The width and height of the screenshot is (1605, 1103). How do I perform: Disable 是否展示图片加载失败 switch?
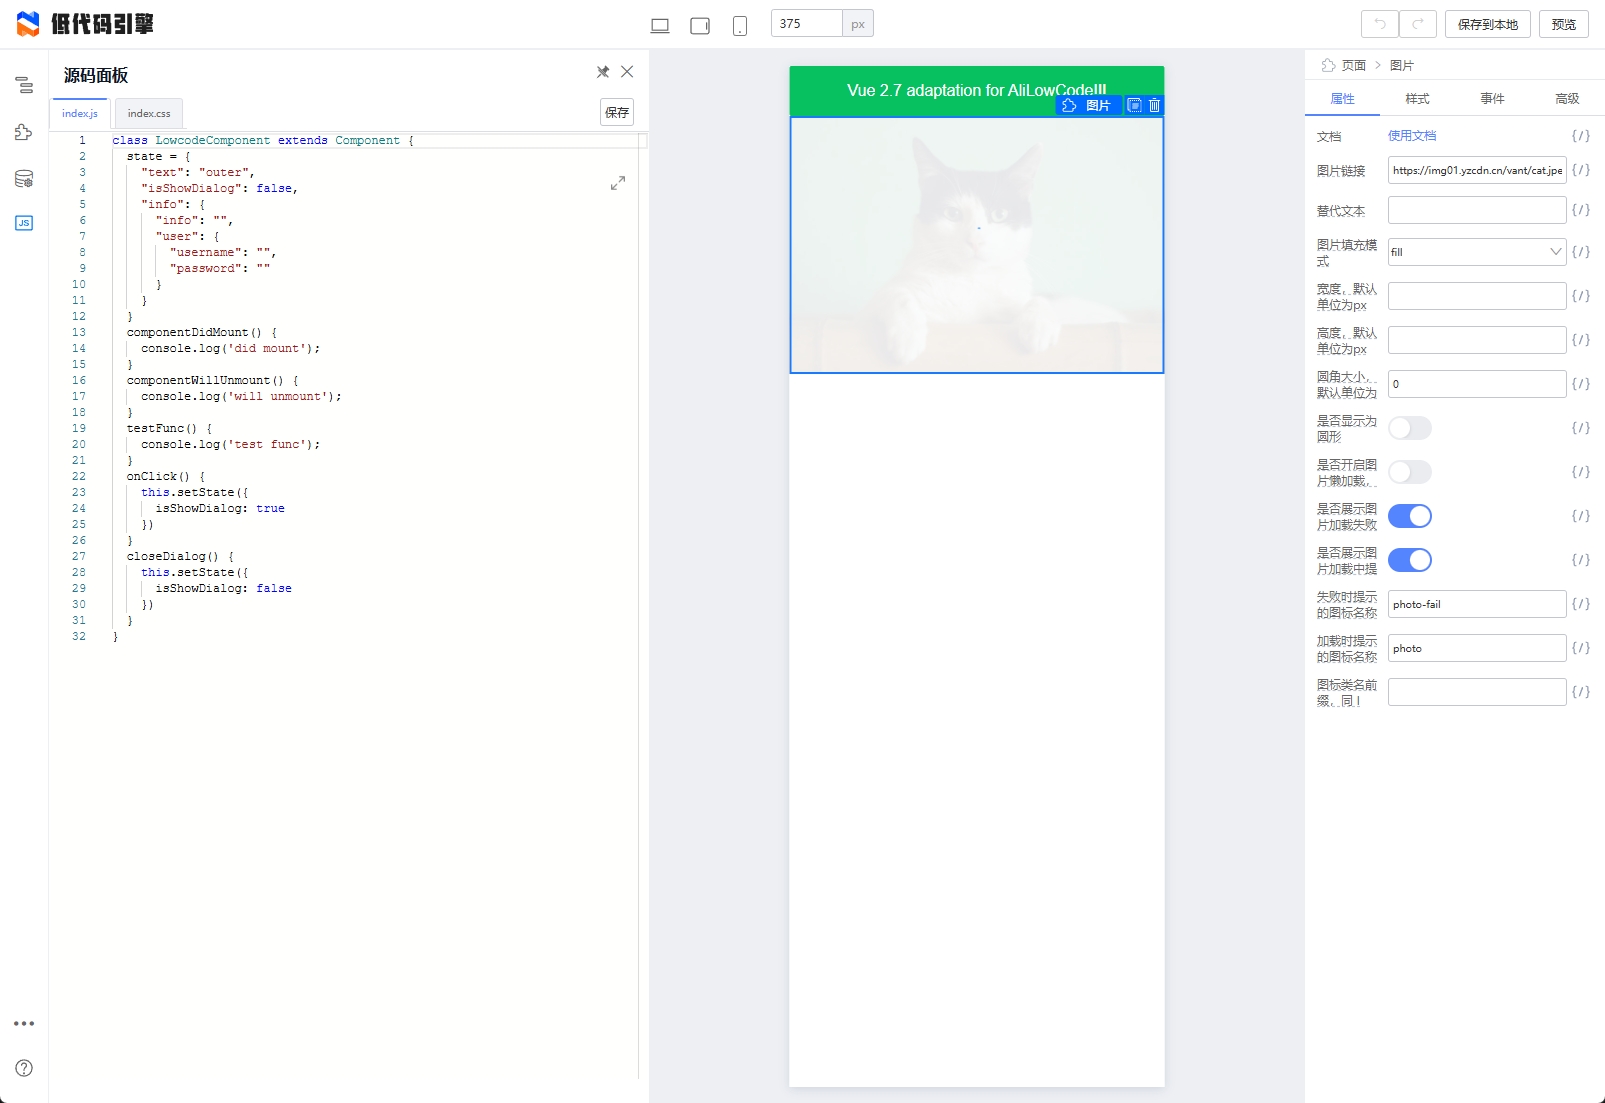coord(1410,516)
